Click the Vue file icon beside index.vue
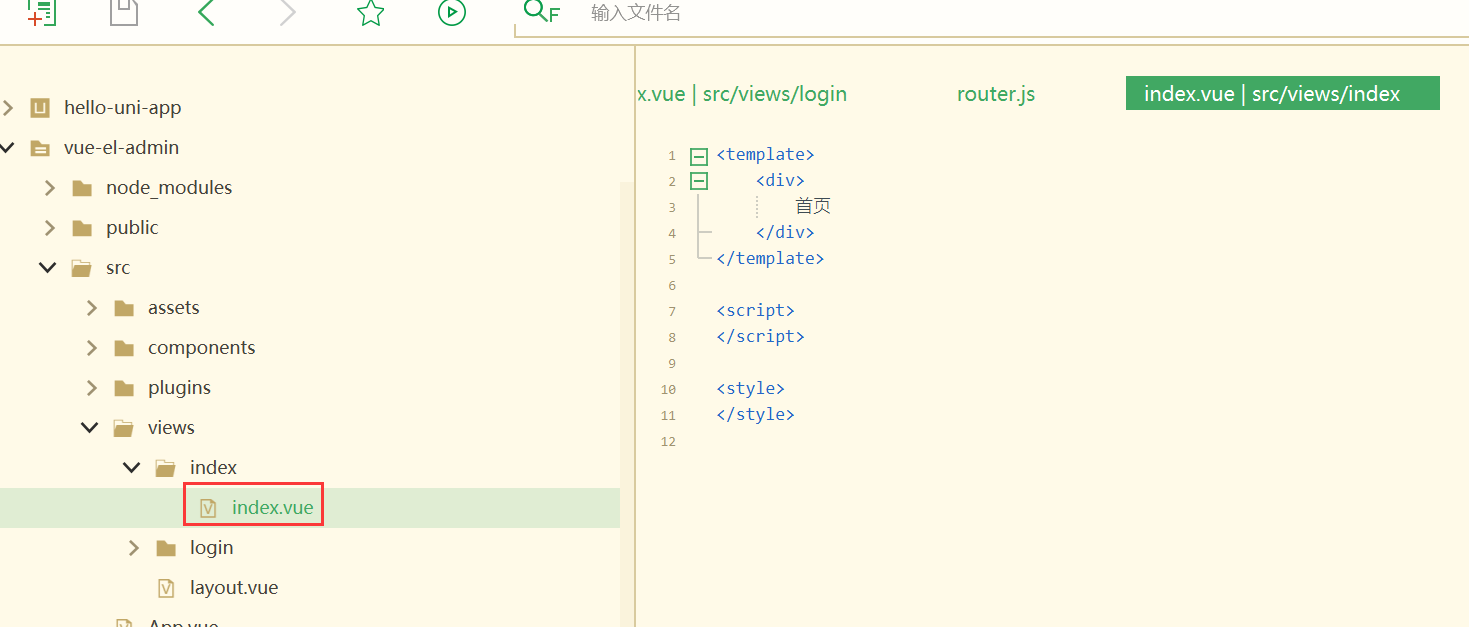This screenshot has height=627, width=1469. click(208, 506)
